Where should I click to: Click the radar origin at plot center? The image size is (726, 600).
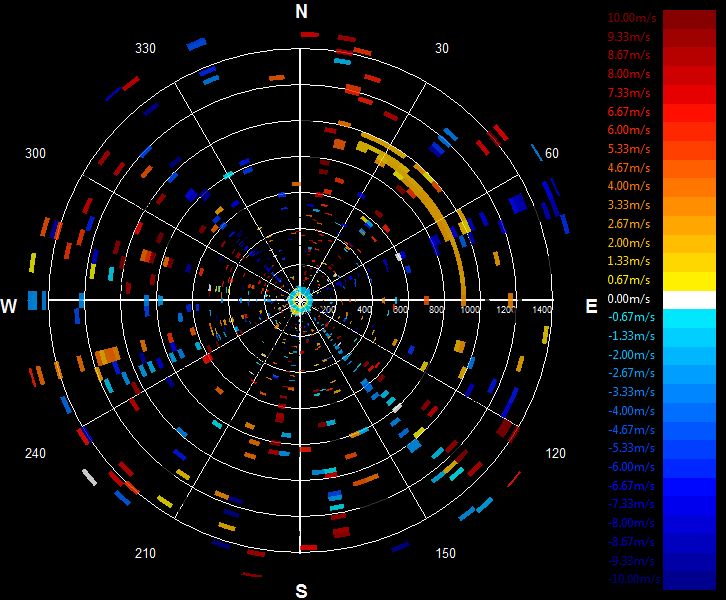(300, 300)
